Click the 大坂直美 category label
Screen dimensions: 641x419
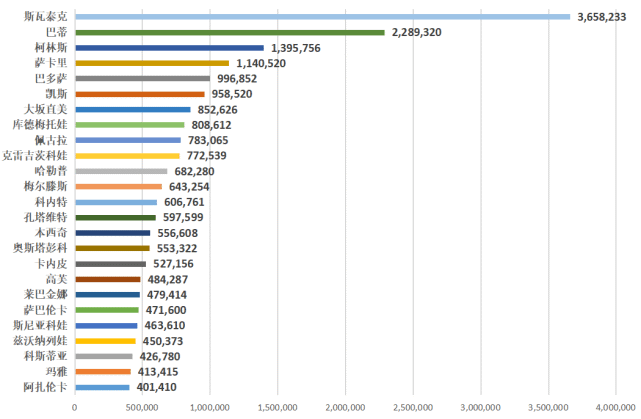45,109
